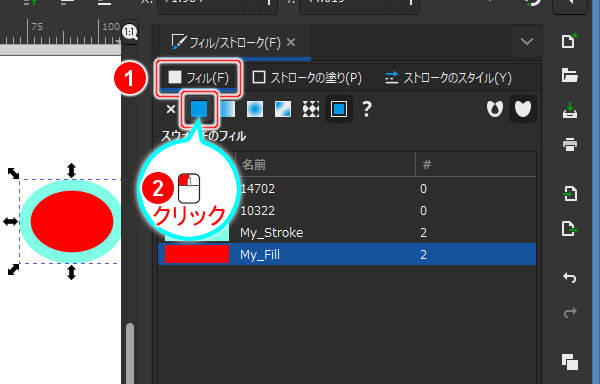Select the My_Stroke swatch row
This screenshot has height=384, width=600.
pyautogui.click(x=347, y=233)
